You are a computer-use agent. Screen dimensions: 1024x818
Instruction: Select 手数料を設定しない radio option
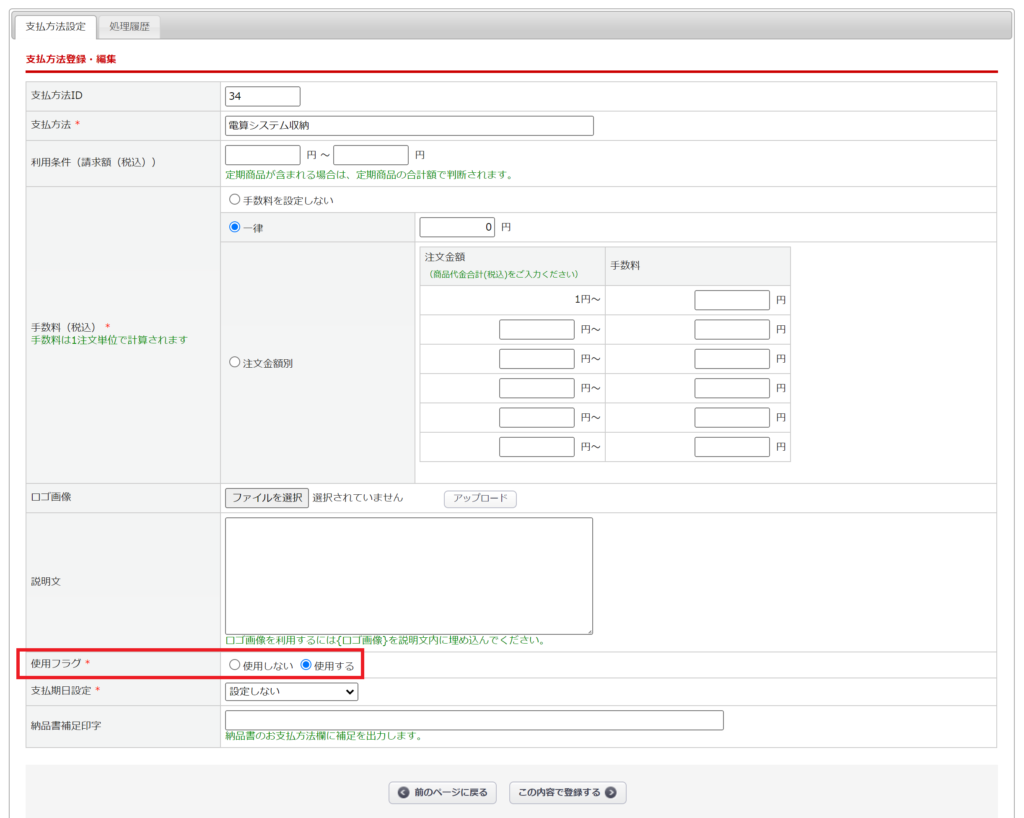[x=235, y=200]
